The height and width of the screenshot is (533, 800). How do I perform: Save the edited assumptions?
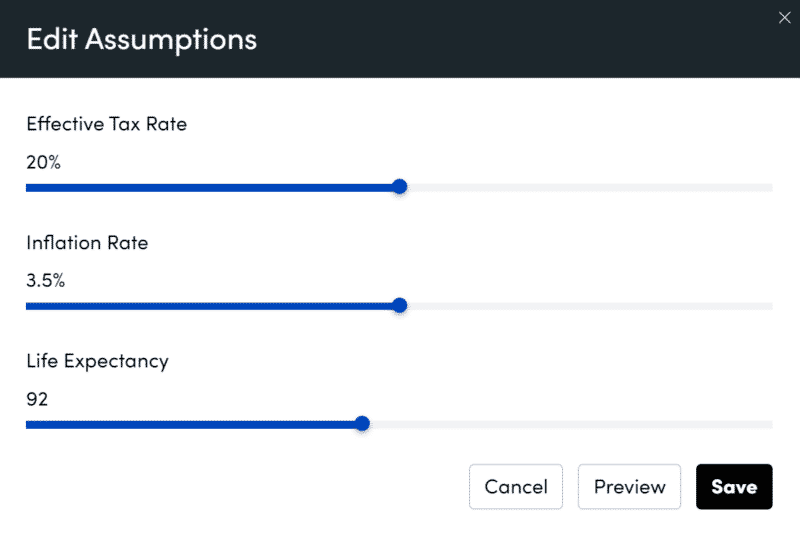[x=734, y=487]
